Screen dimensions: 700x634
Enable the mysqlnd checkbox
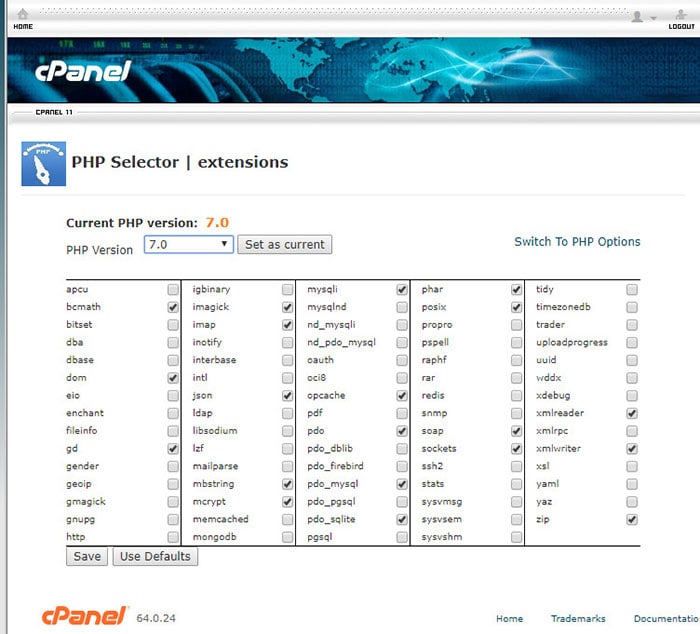coord(402,307)
